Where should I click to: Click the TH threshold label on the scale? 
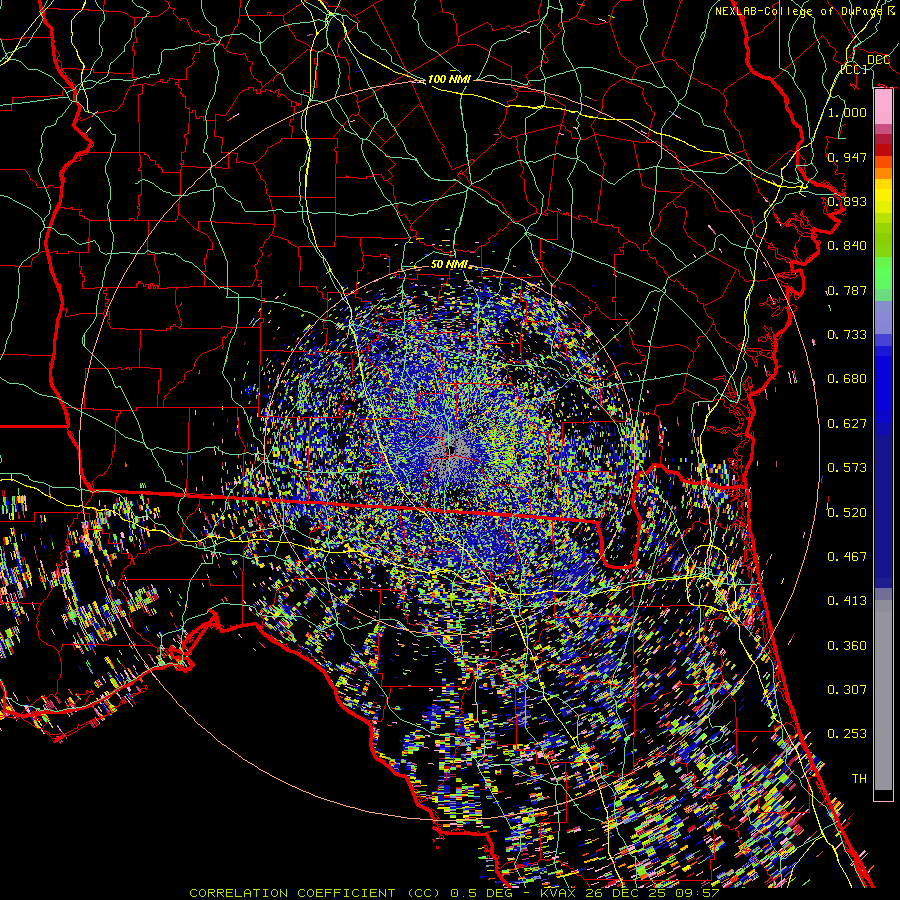point(859,778)
